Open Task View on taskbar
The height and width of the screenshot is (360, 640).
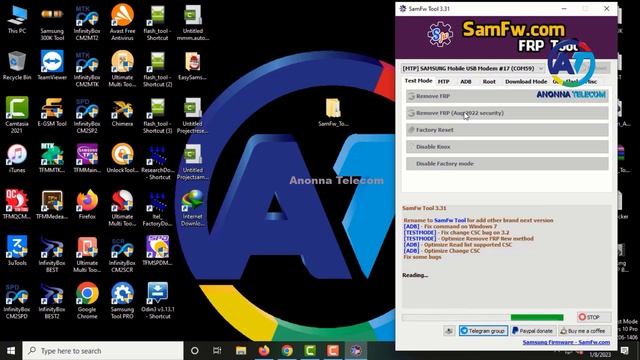217,351
